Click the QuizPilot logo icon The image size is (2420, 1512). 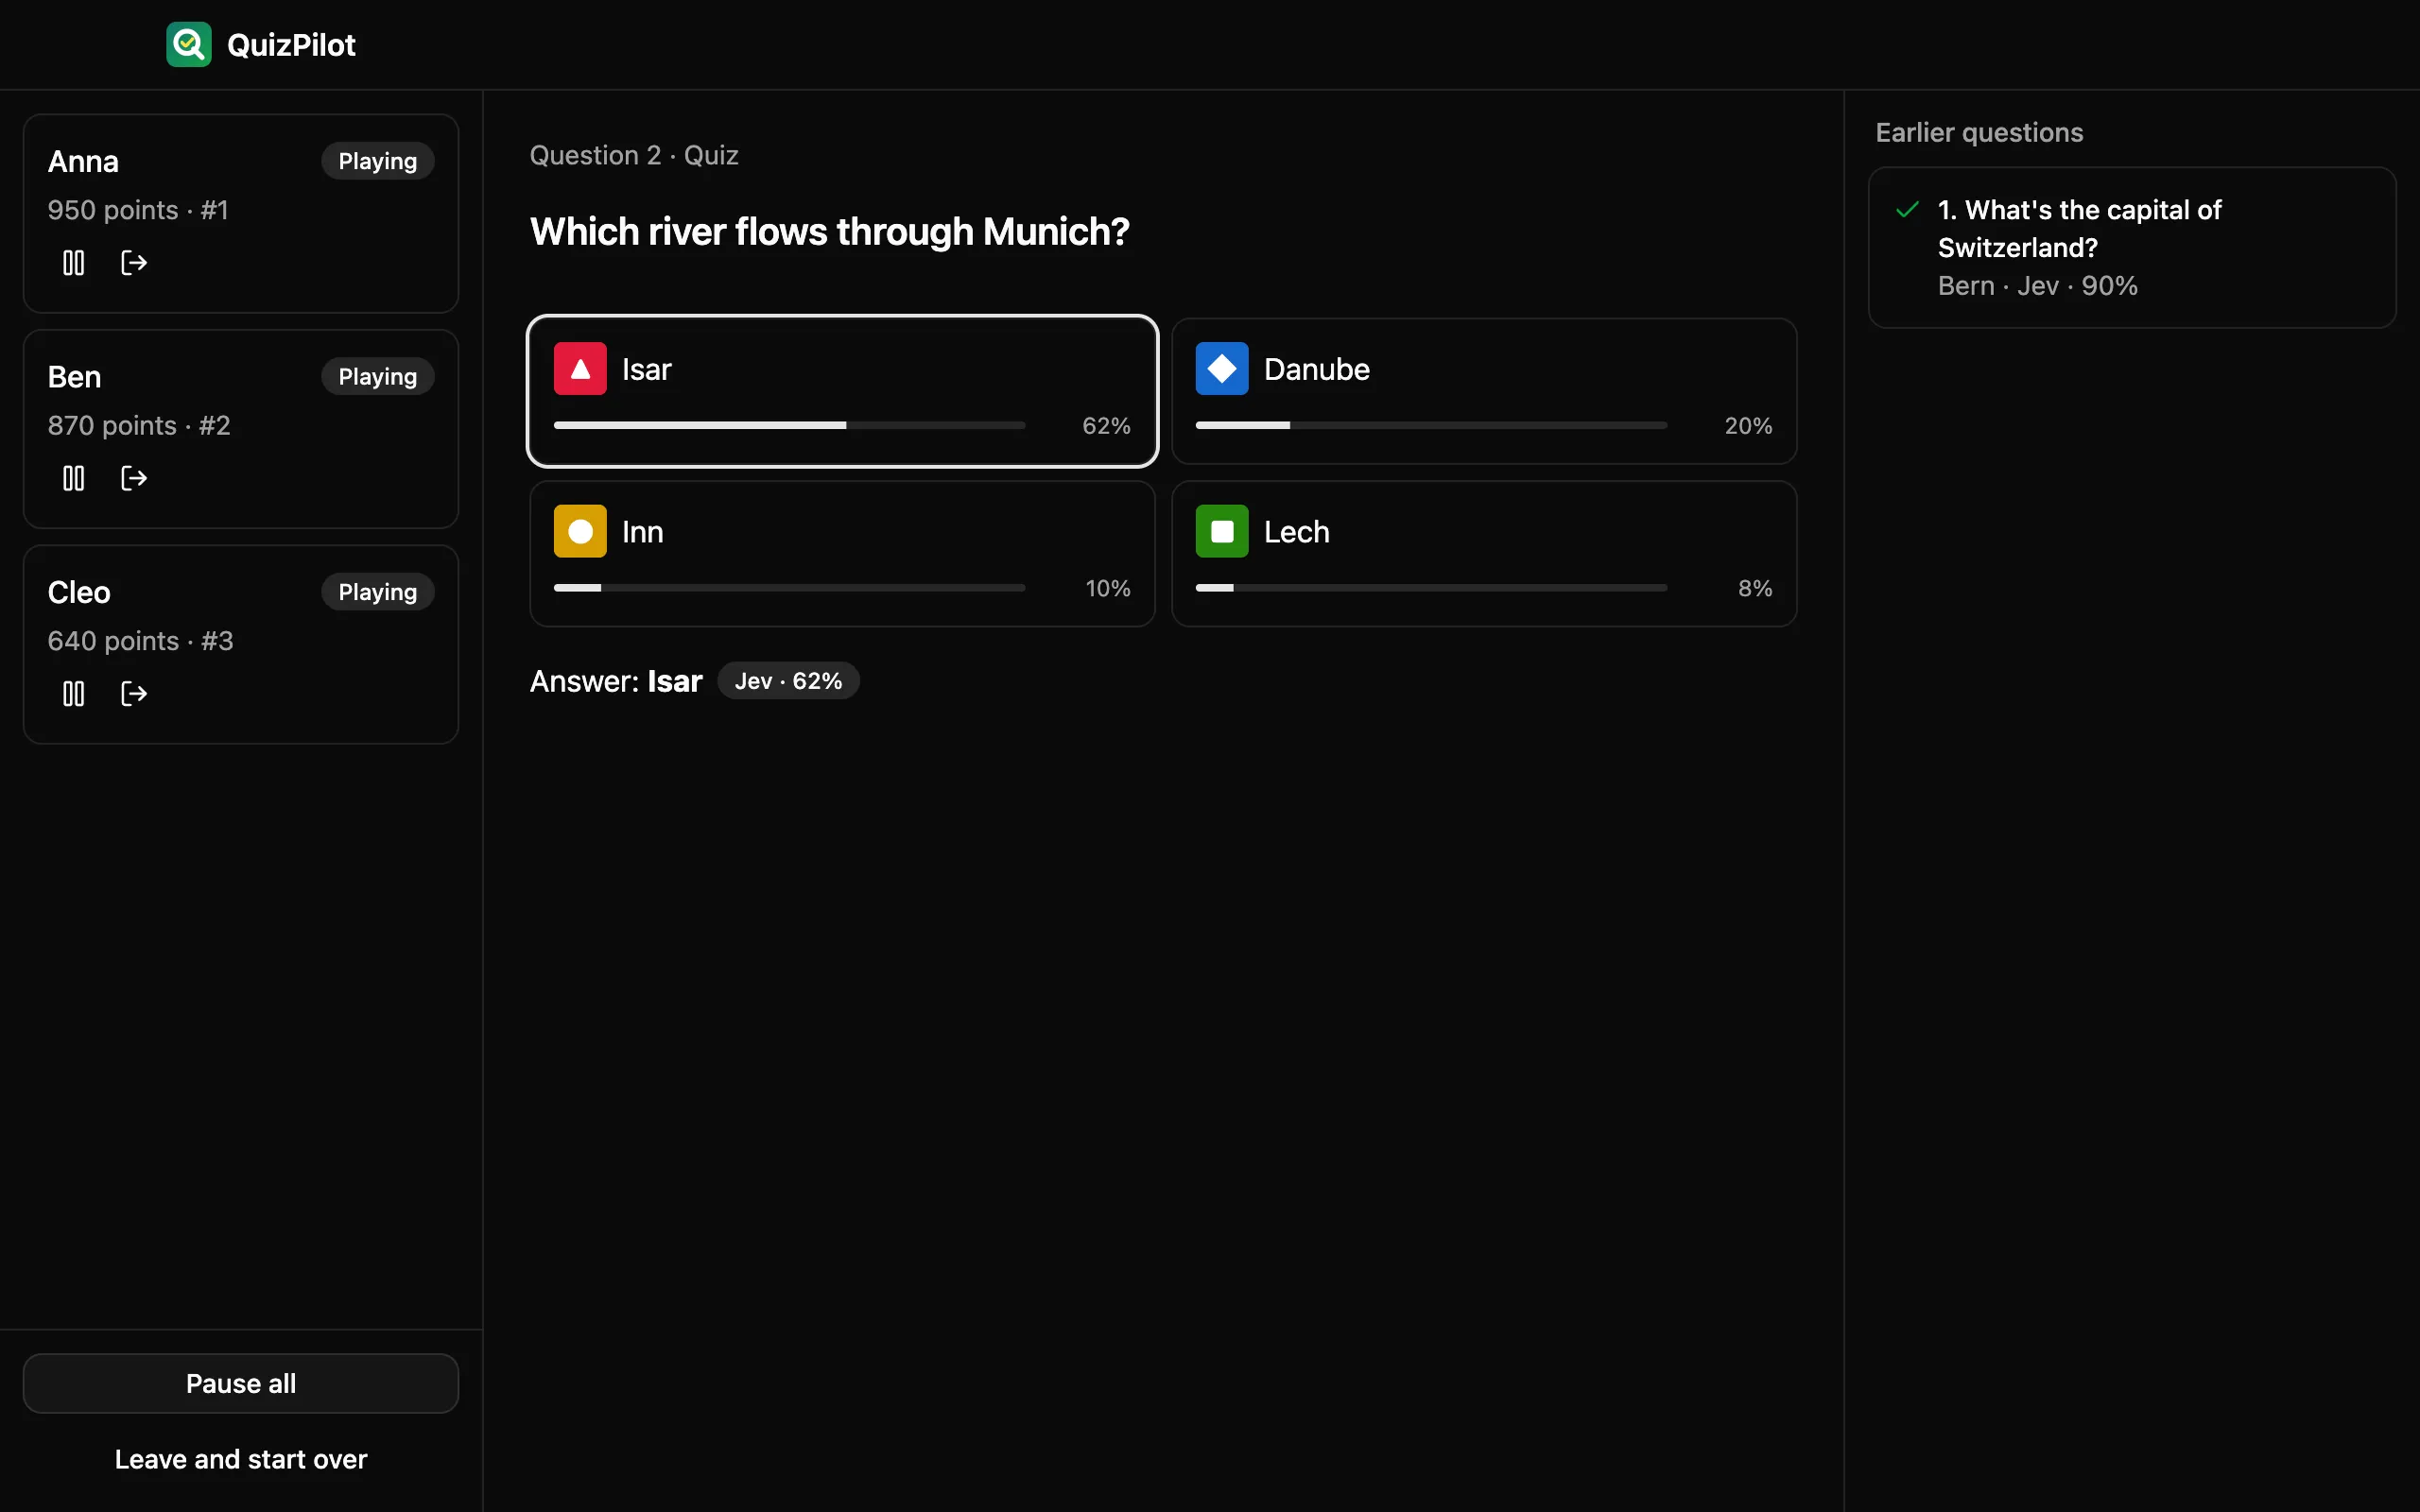tap(189, 44)
